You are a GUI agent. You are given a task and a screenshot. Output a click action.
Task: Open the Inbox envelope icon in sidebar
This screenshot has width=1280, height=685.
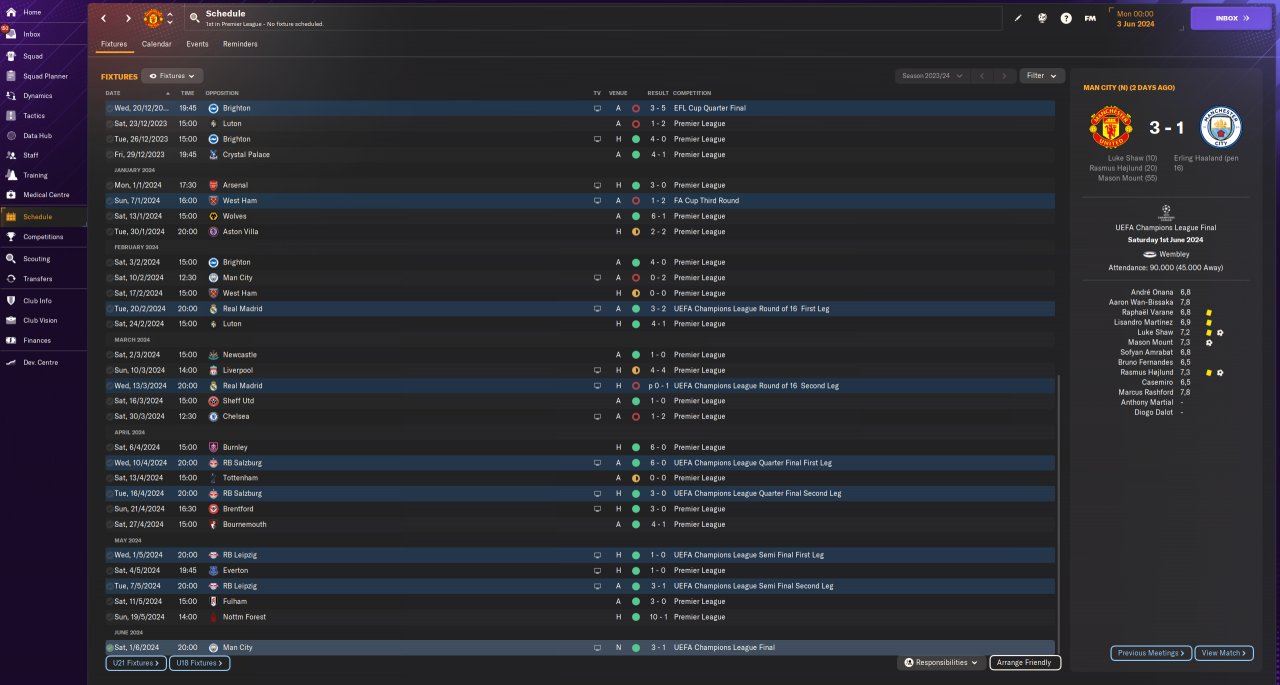[x=10, y=33]
